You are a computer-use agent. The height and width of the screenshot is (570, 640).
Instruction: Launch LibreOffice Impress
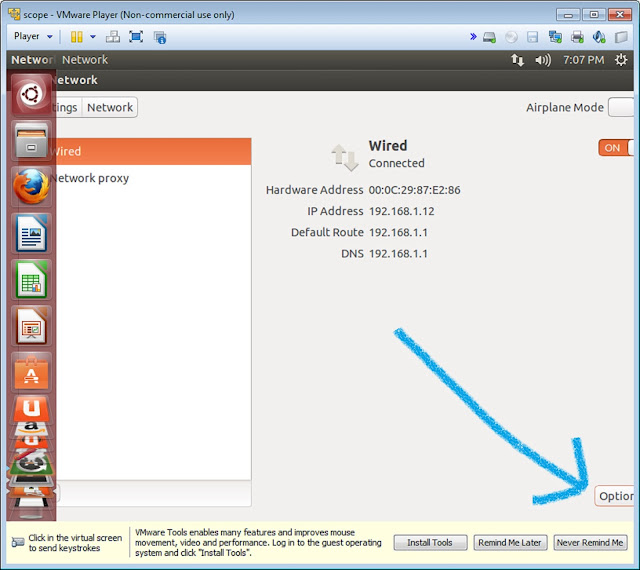coord(31,326)
